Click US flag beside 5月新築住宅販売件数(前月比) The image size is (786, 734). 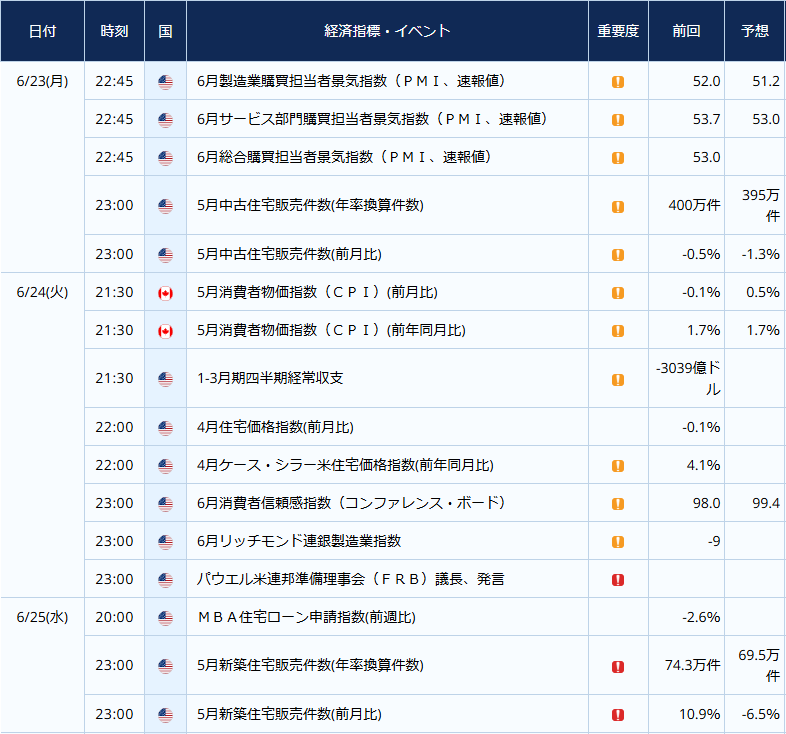(165, 715)
